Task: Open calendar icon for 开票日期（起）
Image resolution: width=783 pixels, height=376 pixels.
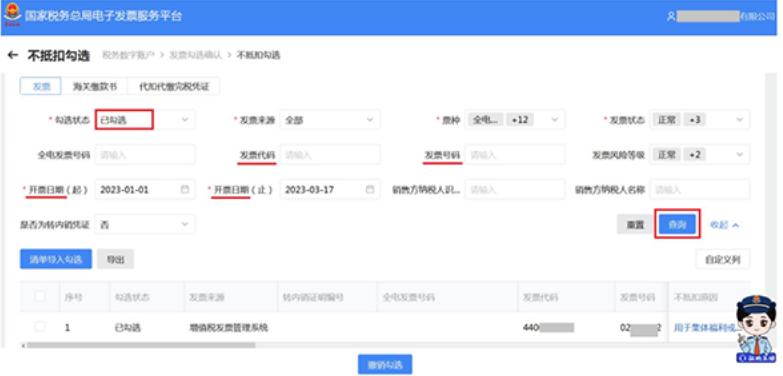Action: [185, 190]
